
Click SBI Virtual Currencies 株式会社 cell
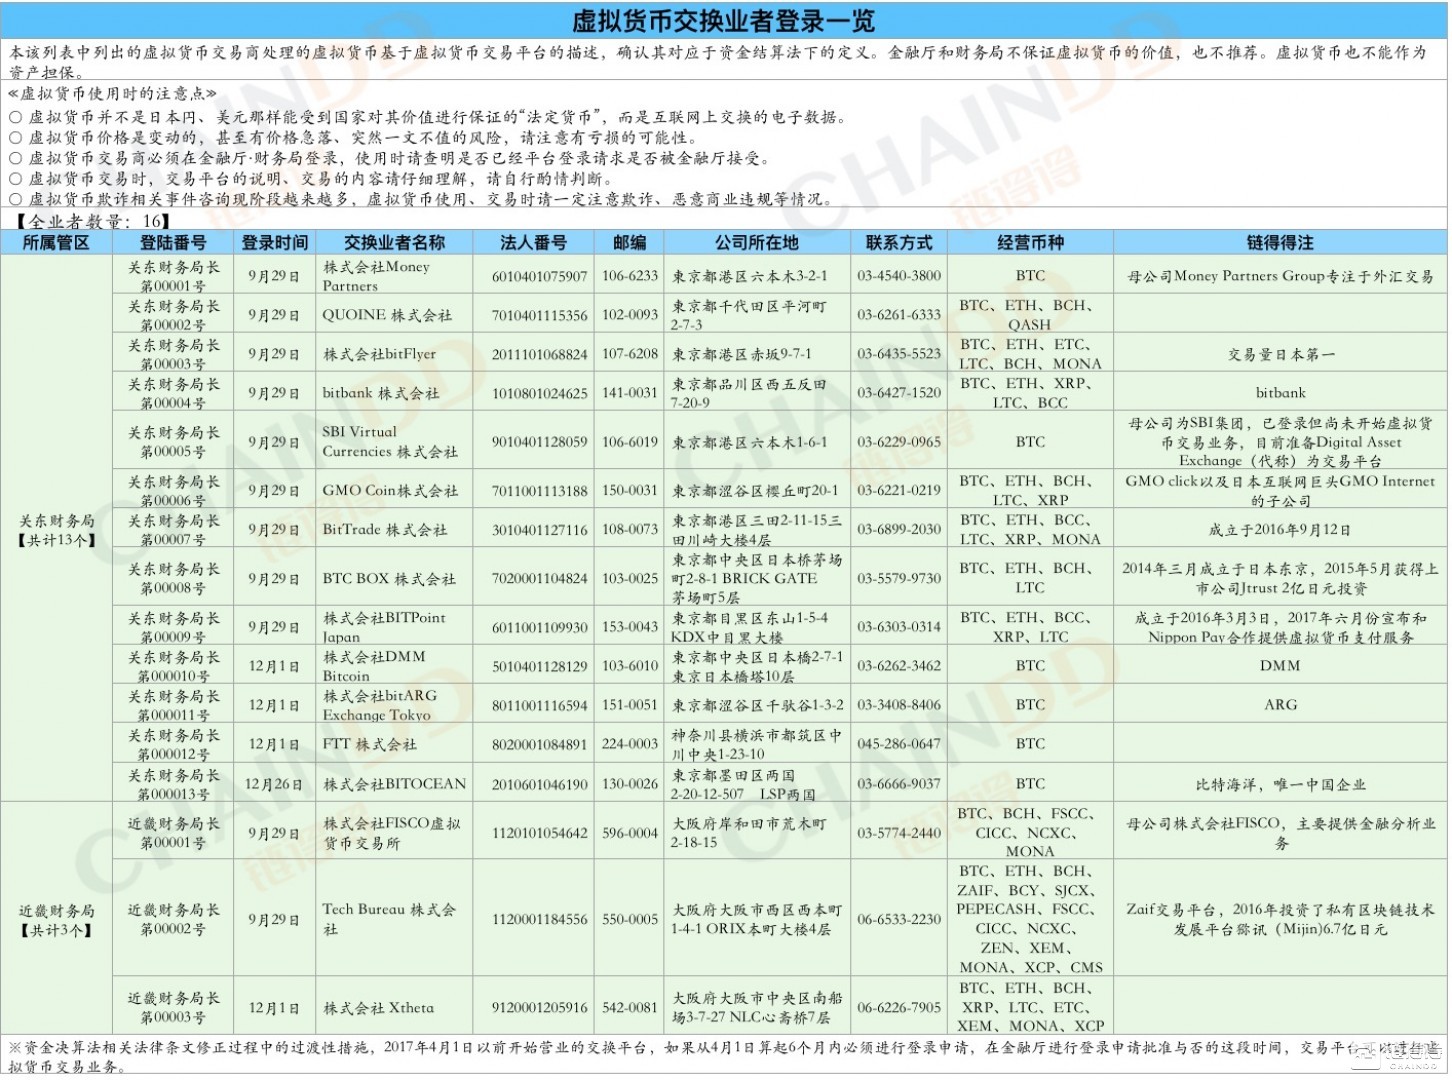click(x=394, y=441)
